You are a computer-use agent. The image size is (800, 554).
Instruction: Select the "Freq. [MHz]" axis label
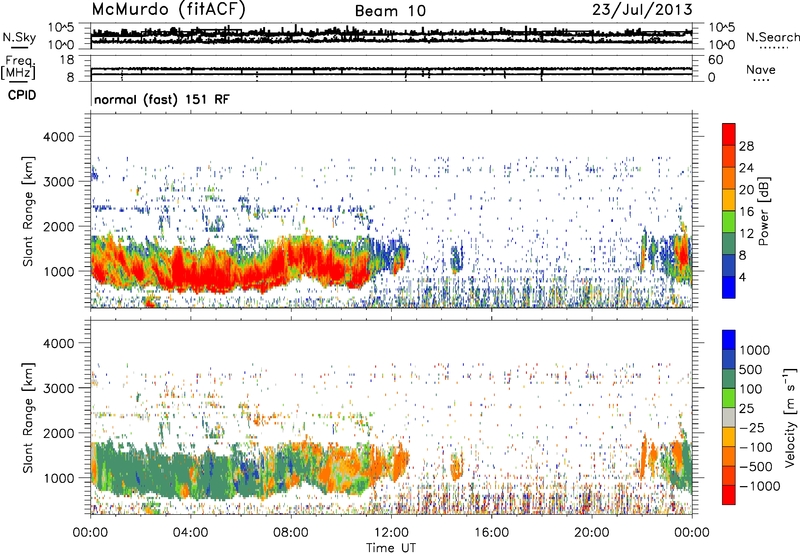(18, 68)
